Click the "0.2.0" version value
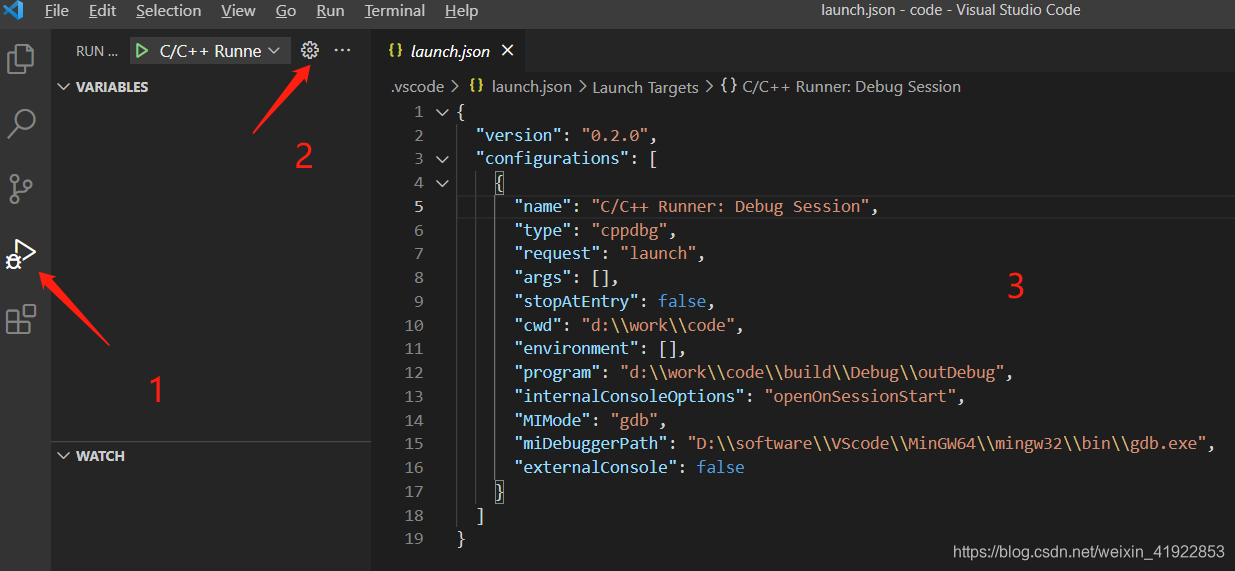The width and height of the screenshot is (1235, 571). [614, 135]
